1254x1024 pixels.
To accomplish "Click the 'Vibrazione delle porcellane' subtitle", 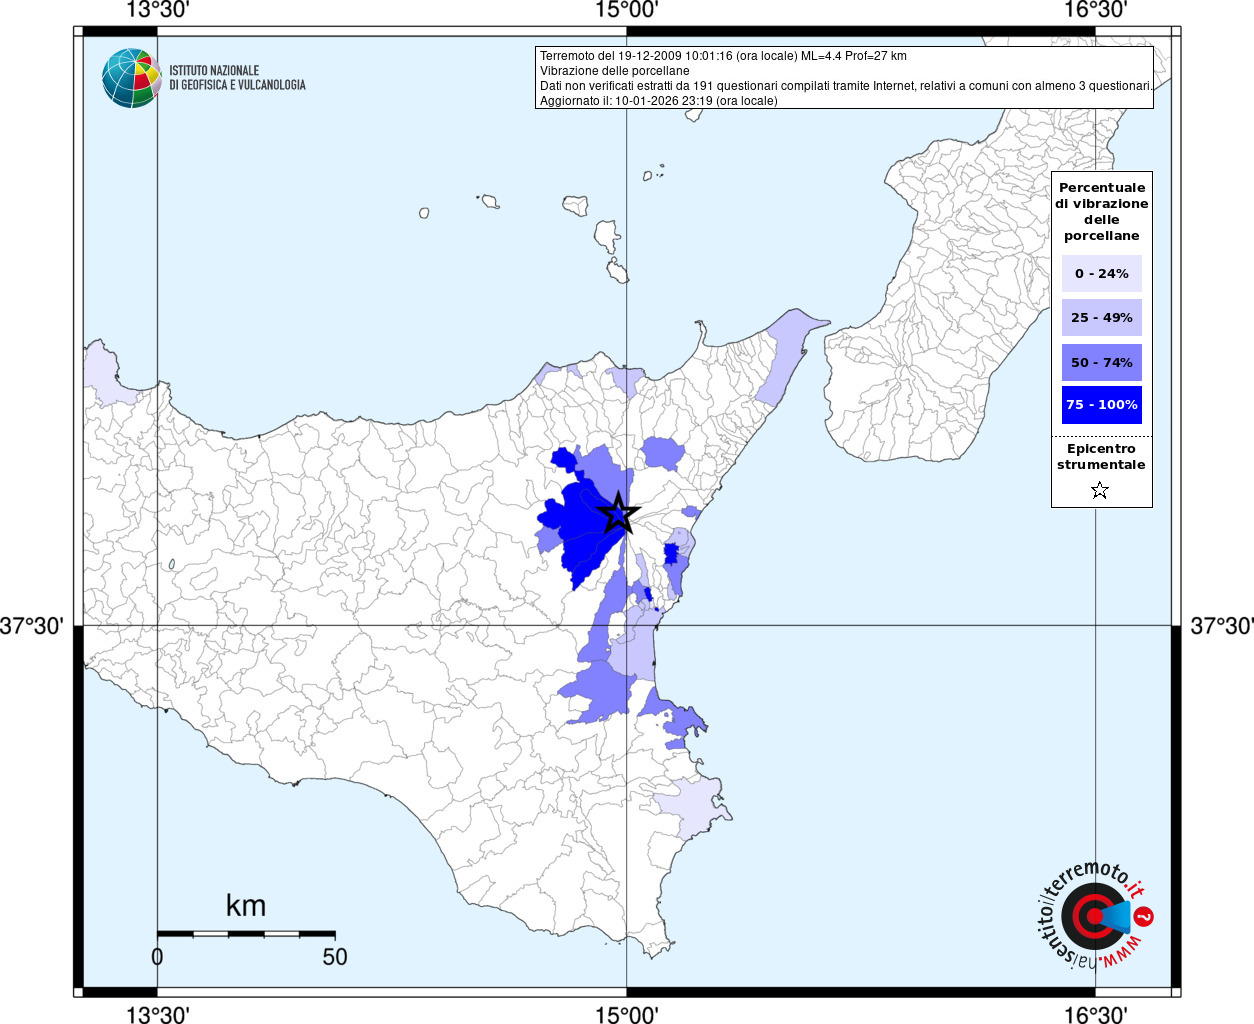I will (615, 71).
